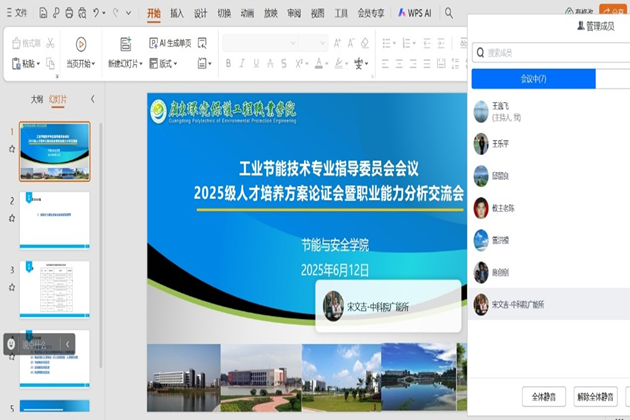
Task: Click the New Slide icon
Action: point(126,44)
